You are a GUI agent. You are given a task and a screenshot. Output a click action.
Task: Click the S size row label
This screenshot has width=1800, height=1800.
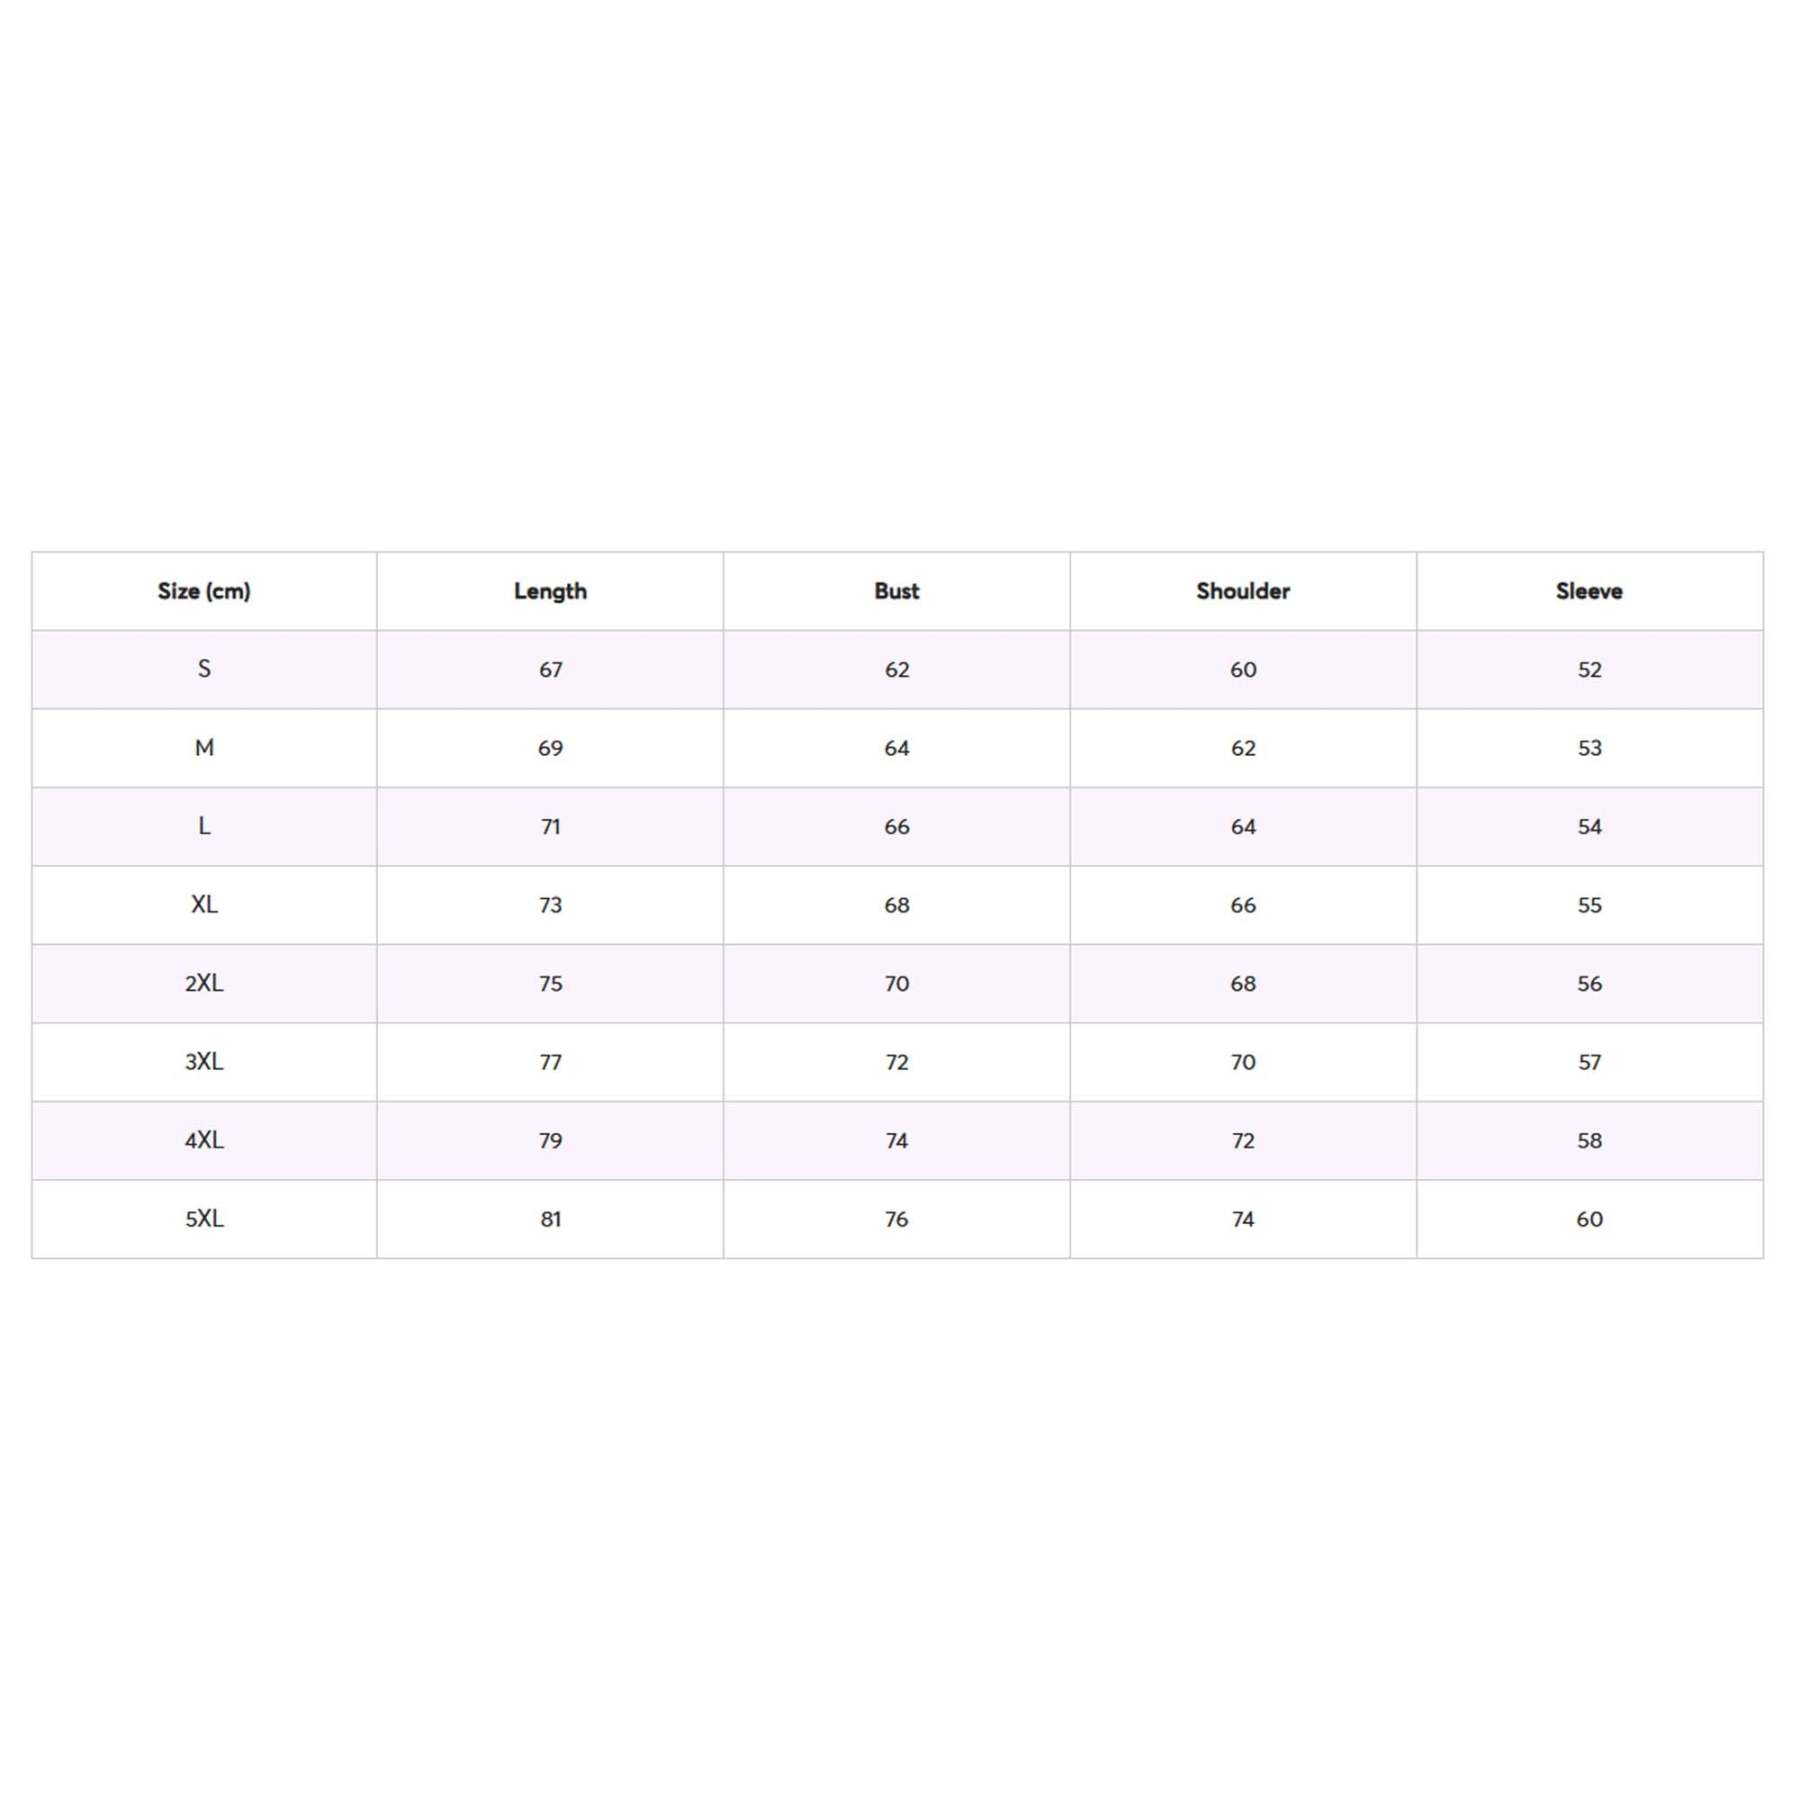click(204, 669)
